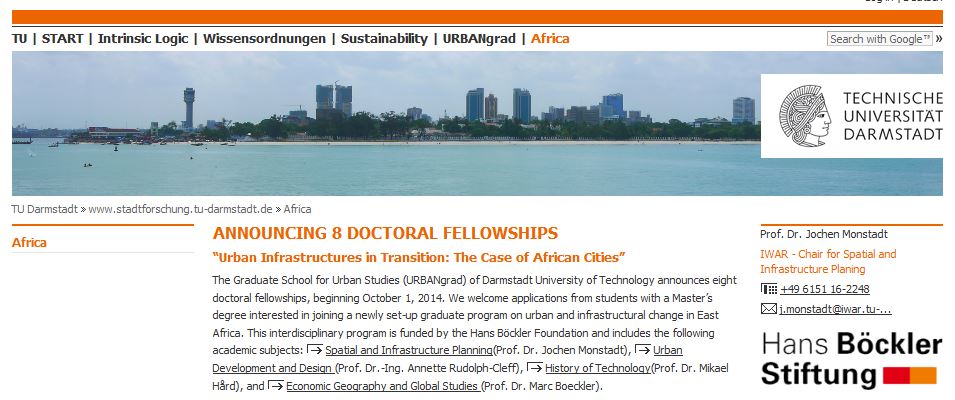Click the arrow icon before Economic Geography
Image resolution: width=955 pixels, height=400 pixels.
(x=276, y=386)
